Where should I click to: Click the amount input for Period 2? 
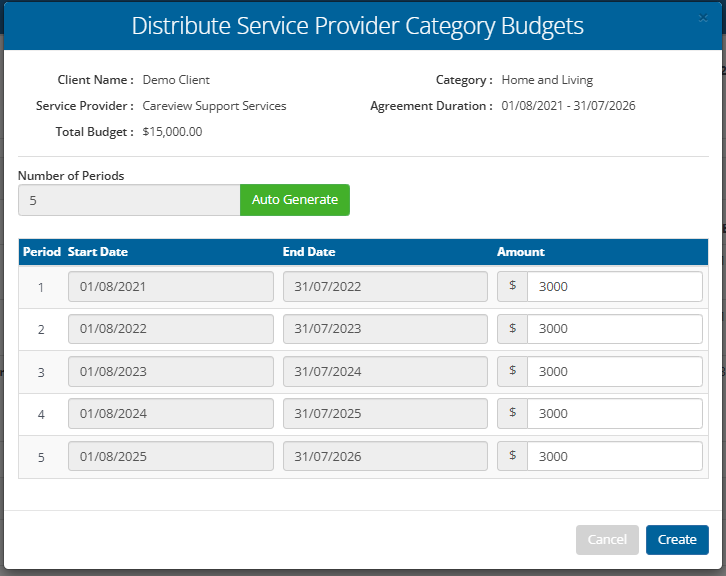614,329
